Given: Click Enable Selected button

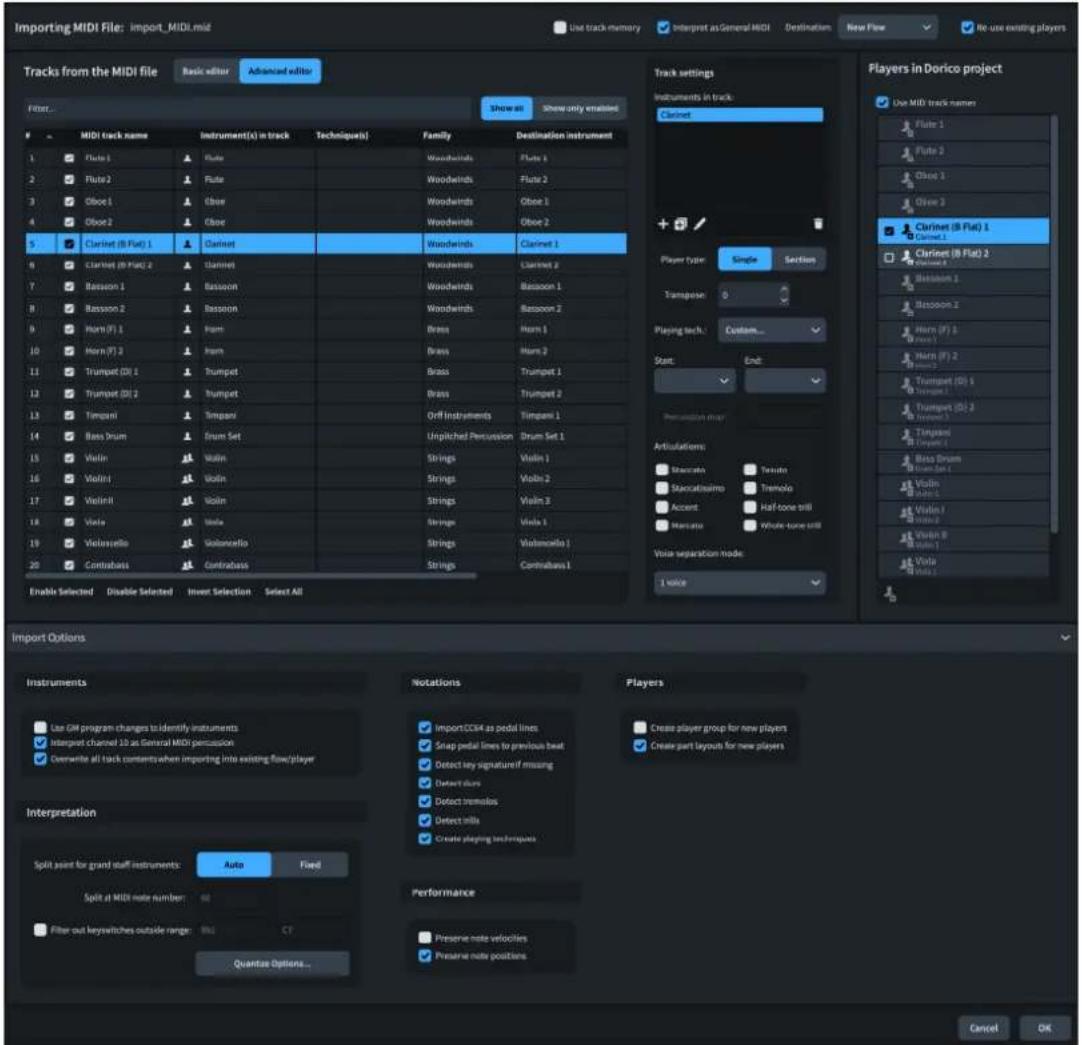Looking at the screenshot, I should tap(61, 592).
